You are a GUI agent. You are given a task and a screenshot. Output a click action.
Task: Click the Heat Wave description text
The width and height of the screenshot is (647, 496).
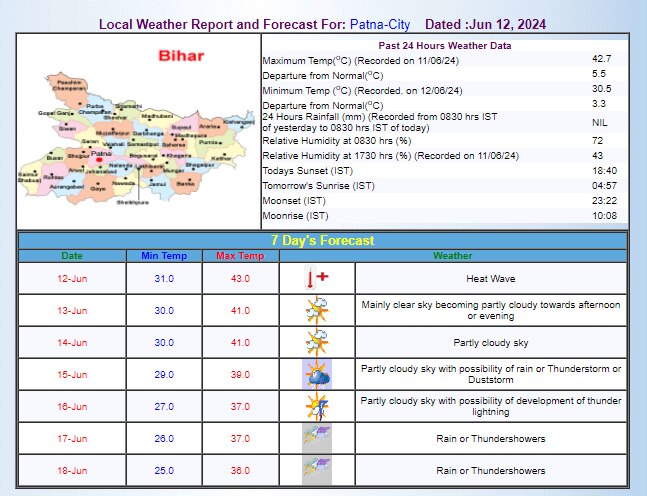(x=490, y=279)
